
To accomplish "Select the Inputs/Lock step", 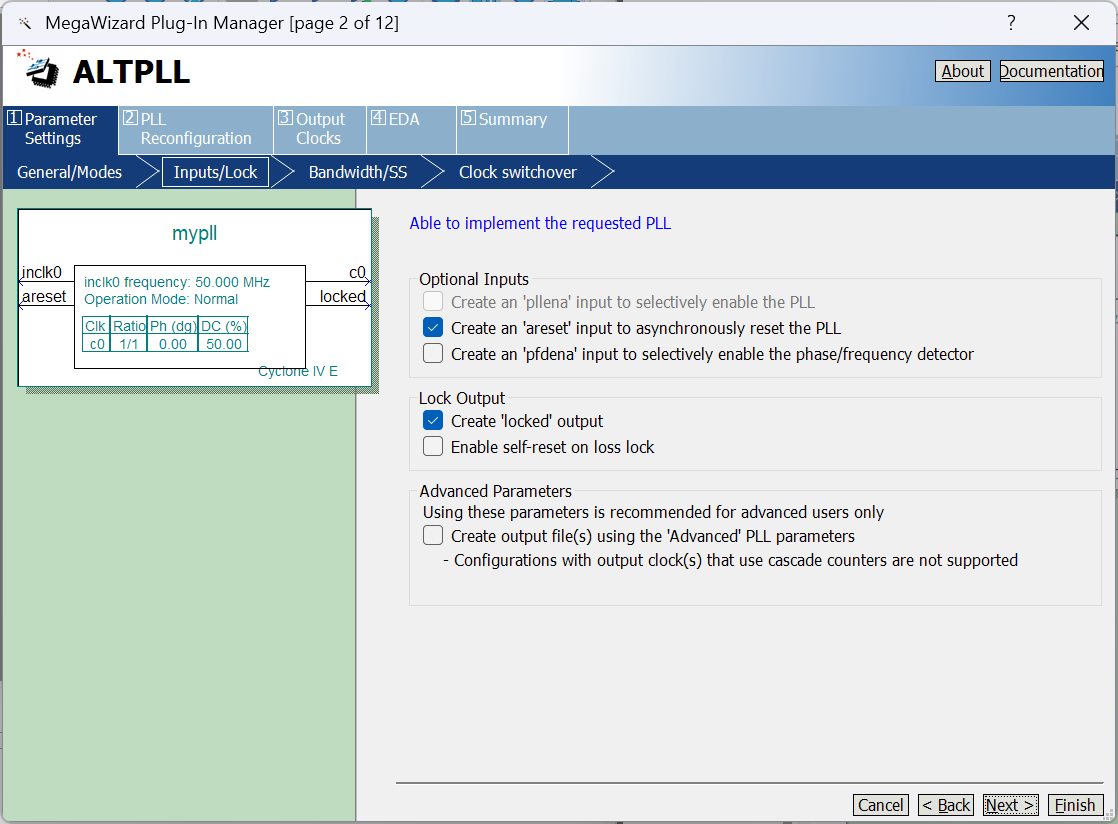I will [215, 172].
